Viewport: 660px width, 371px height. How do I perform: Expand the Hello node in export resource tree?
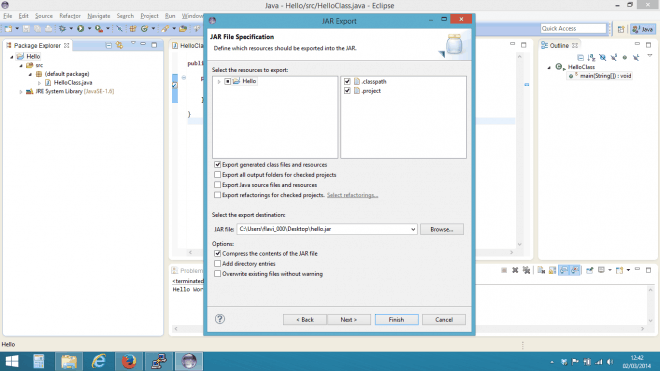point(219,81)
